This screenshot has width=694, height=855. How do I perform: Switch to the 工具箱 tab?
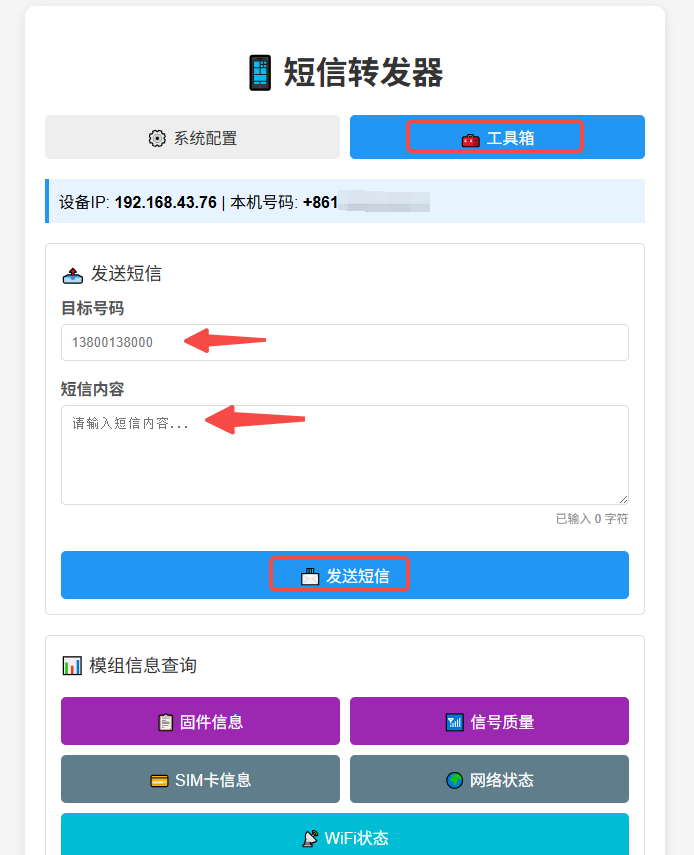[x=497, y=138]
